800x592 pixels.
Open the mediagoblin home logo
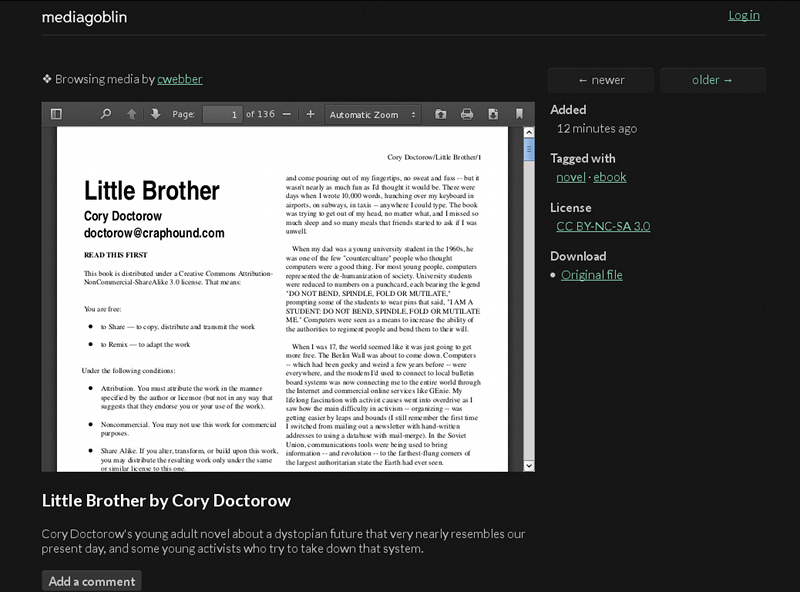pyautogui.click(x=84, y=17)
